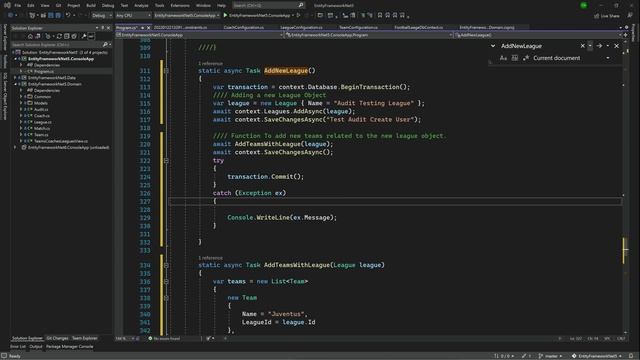640x360 pixels.
Task: Open the Output window tab
Action: (x=36, y=347)
